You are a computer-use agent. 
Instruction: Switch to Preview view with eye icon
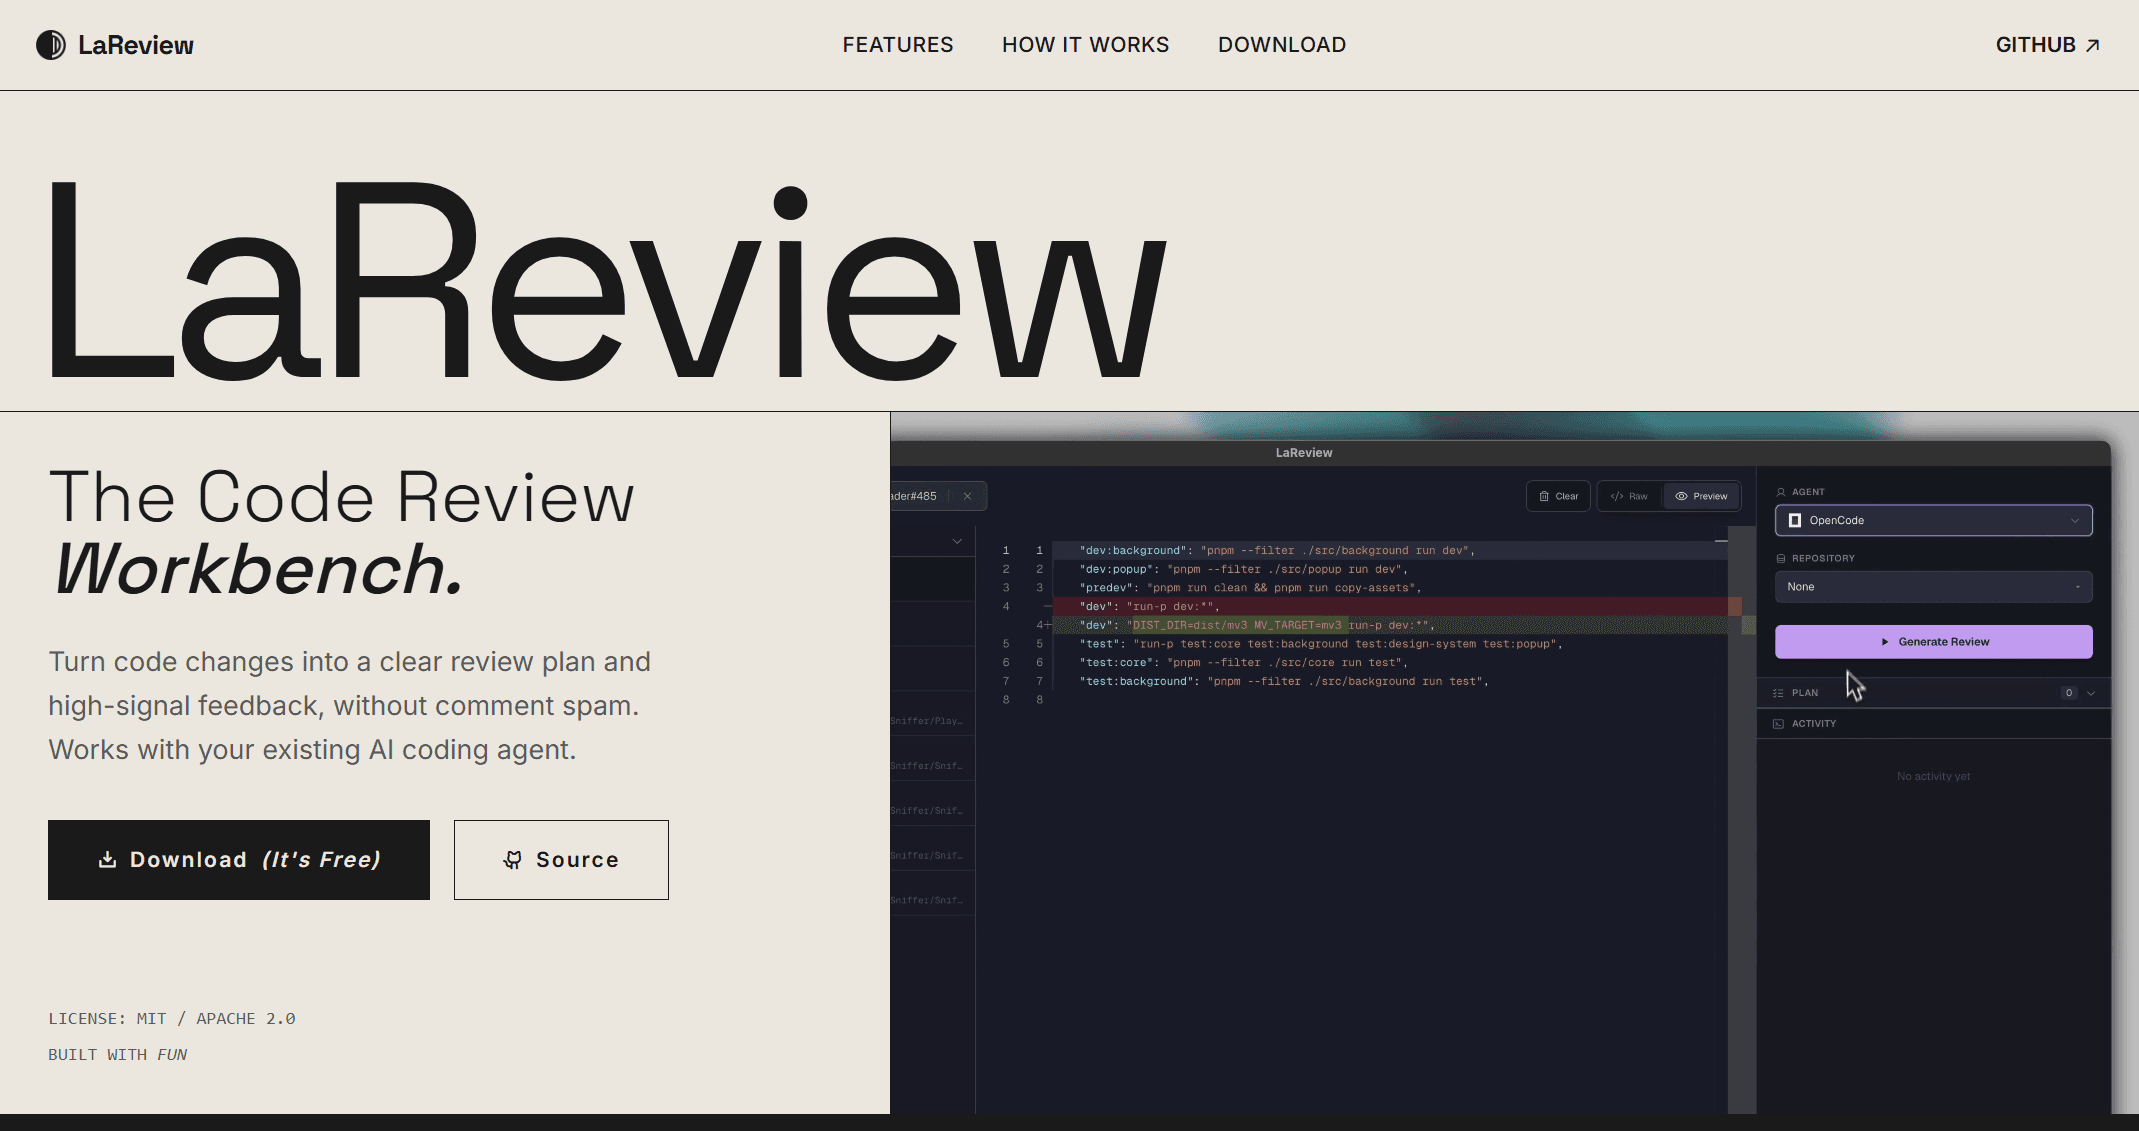pyautogui.click(x=1702, y=496)
